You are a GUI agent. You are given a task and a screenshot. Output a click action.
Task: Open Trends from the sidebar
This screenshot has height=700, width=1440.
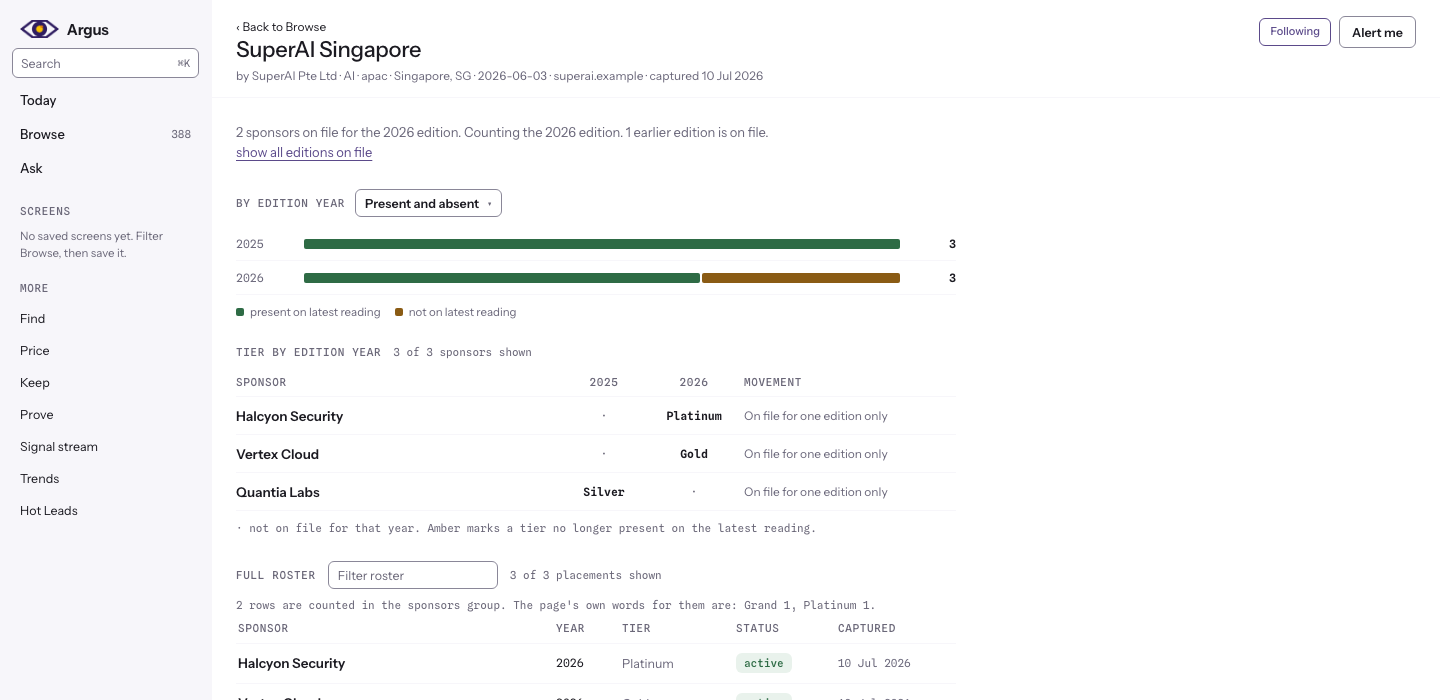point(39,478)
